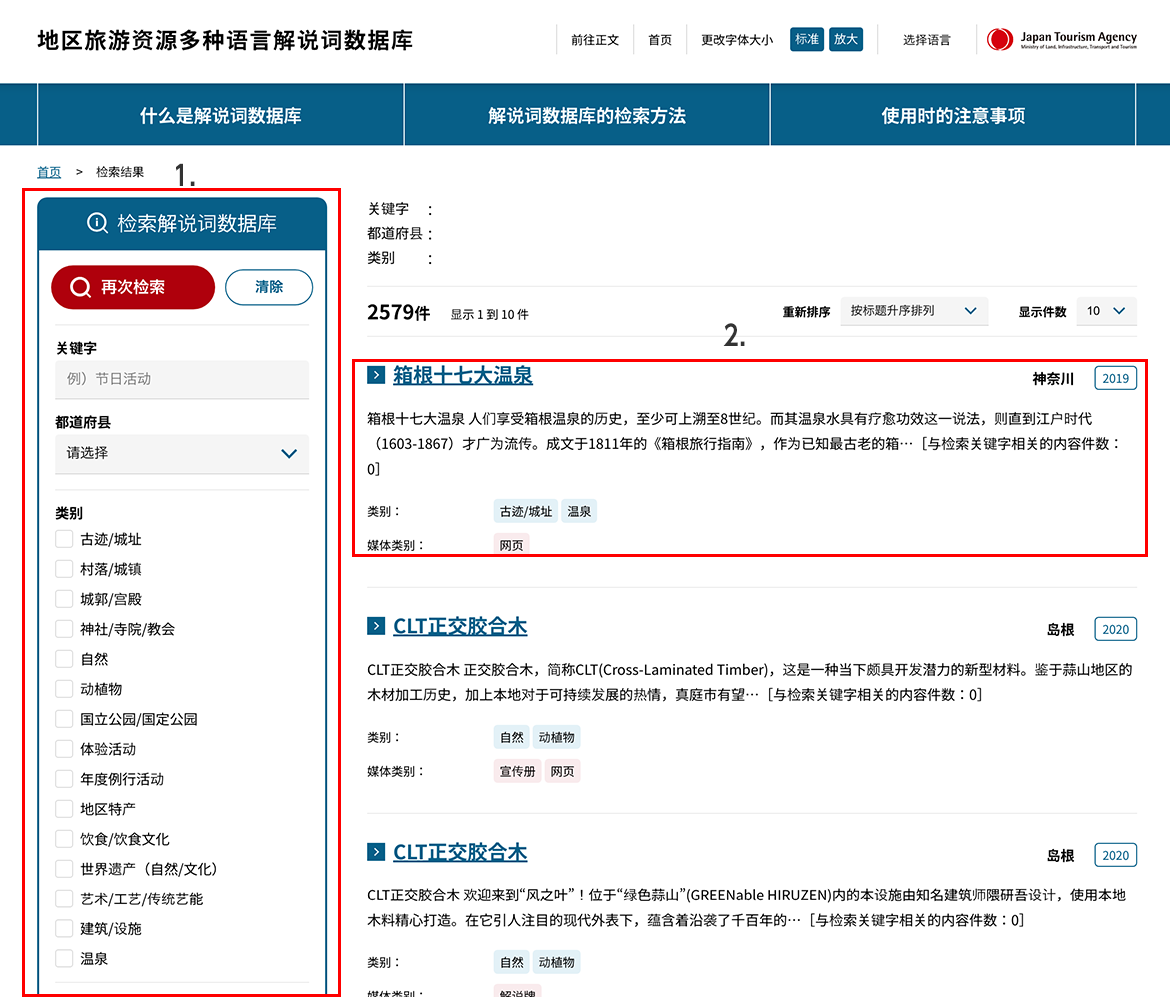Click the magnifier icon in 再次检索 button

pos(80,287)
